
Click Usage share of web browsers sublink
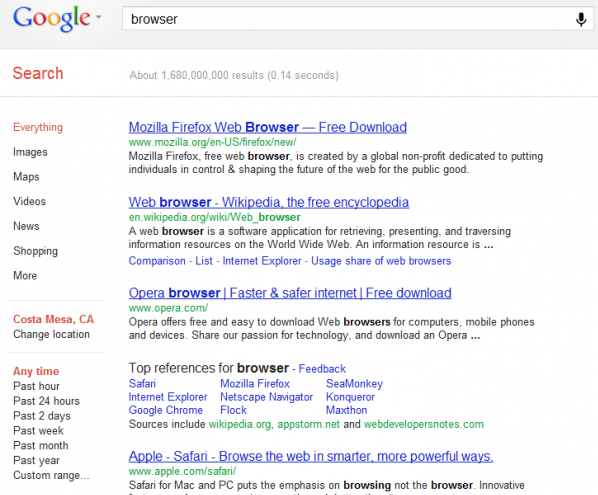coord(381,261)
